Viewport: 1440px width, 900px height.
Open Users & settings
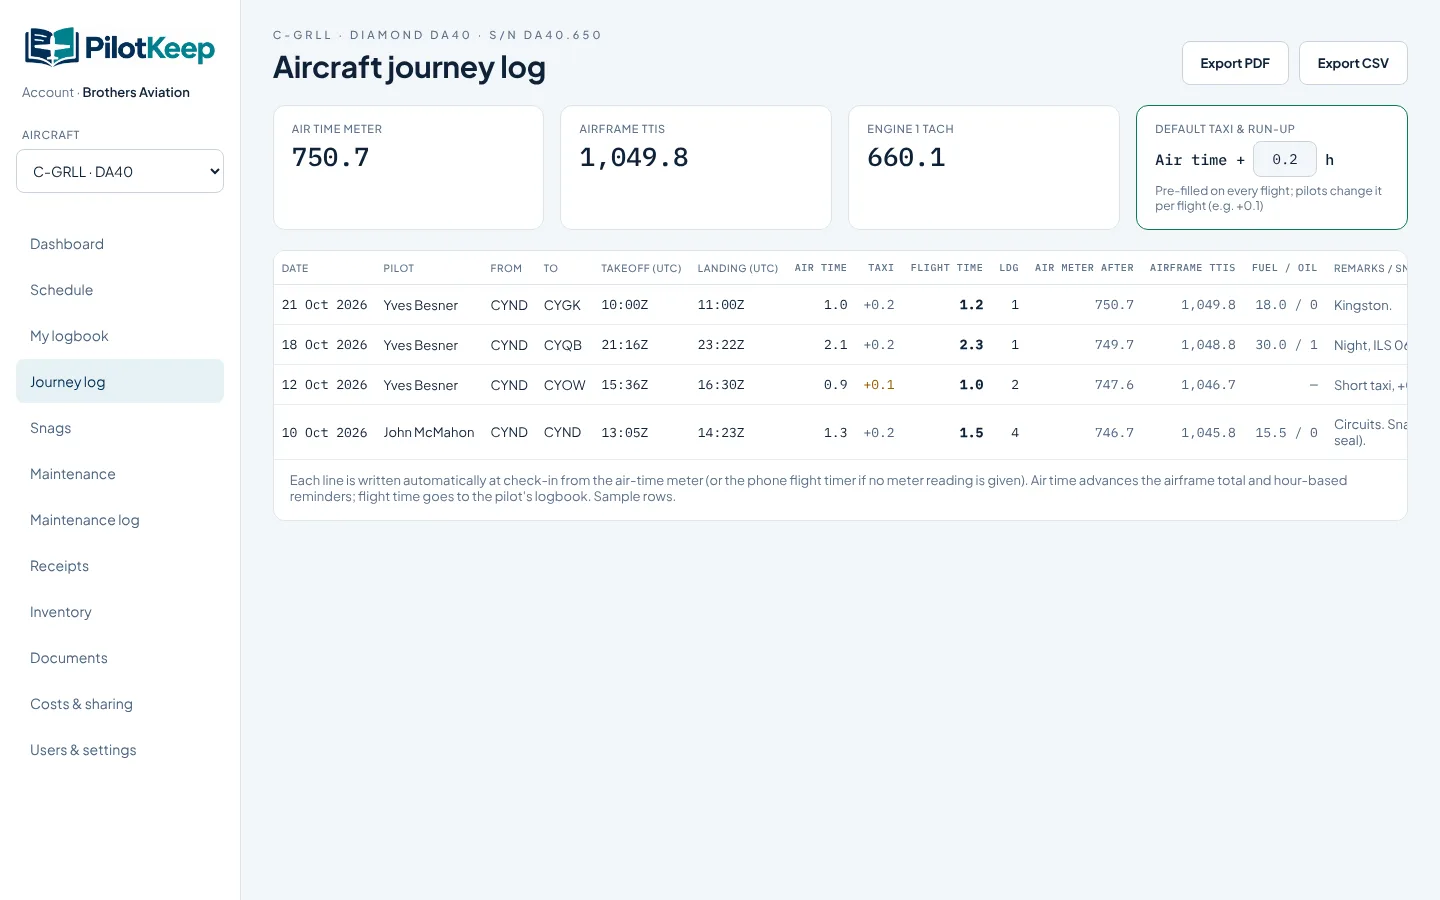[x=120, y=750]
